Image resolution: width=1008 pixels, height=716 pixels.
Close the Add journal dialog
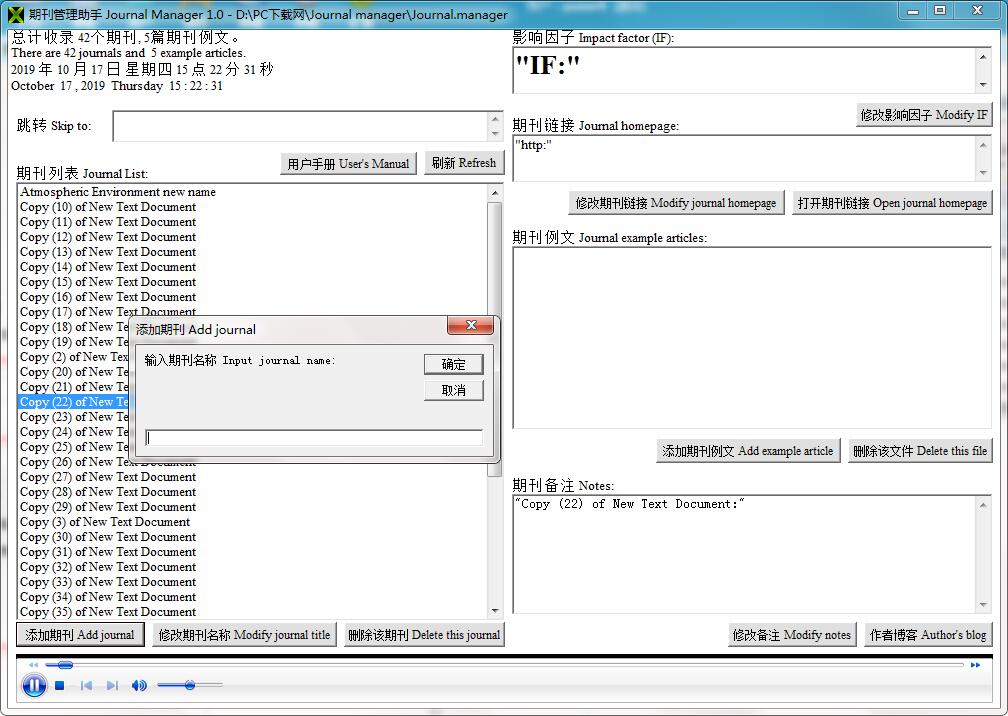[471, 325]
